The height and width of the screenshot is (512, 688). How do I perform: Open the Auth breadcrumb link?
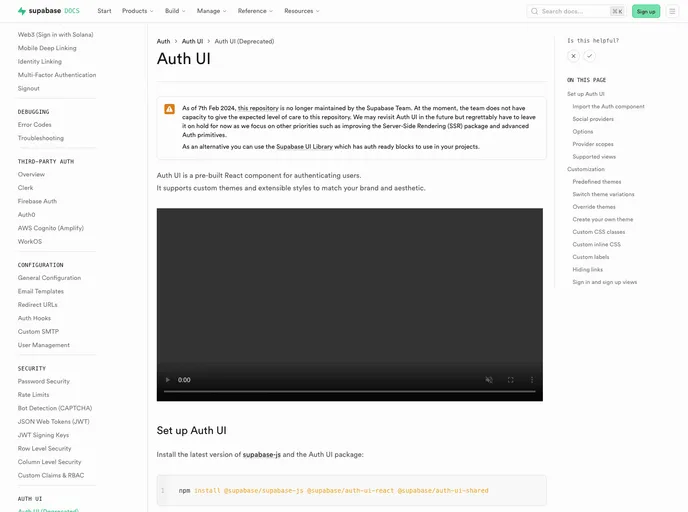pyautogui.click(x=163, y=41)
